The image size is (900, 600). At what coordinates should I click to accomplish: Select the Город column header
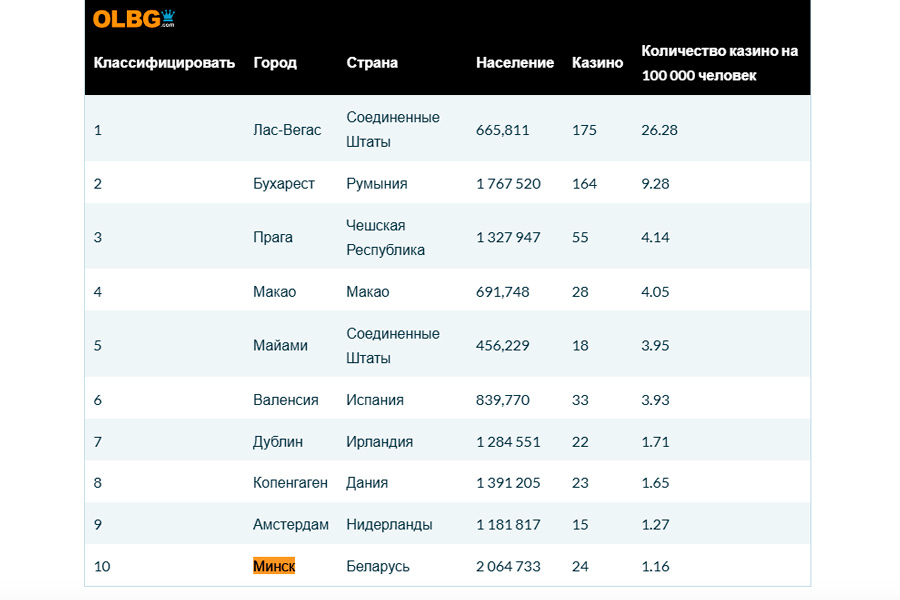(x=275, y=62)
